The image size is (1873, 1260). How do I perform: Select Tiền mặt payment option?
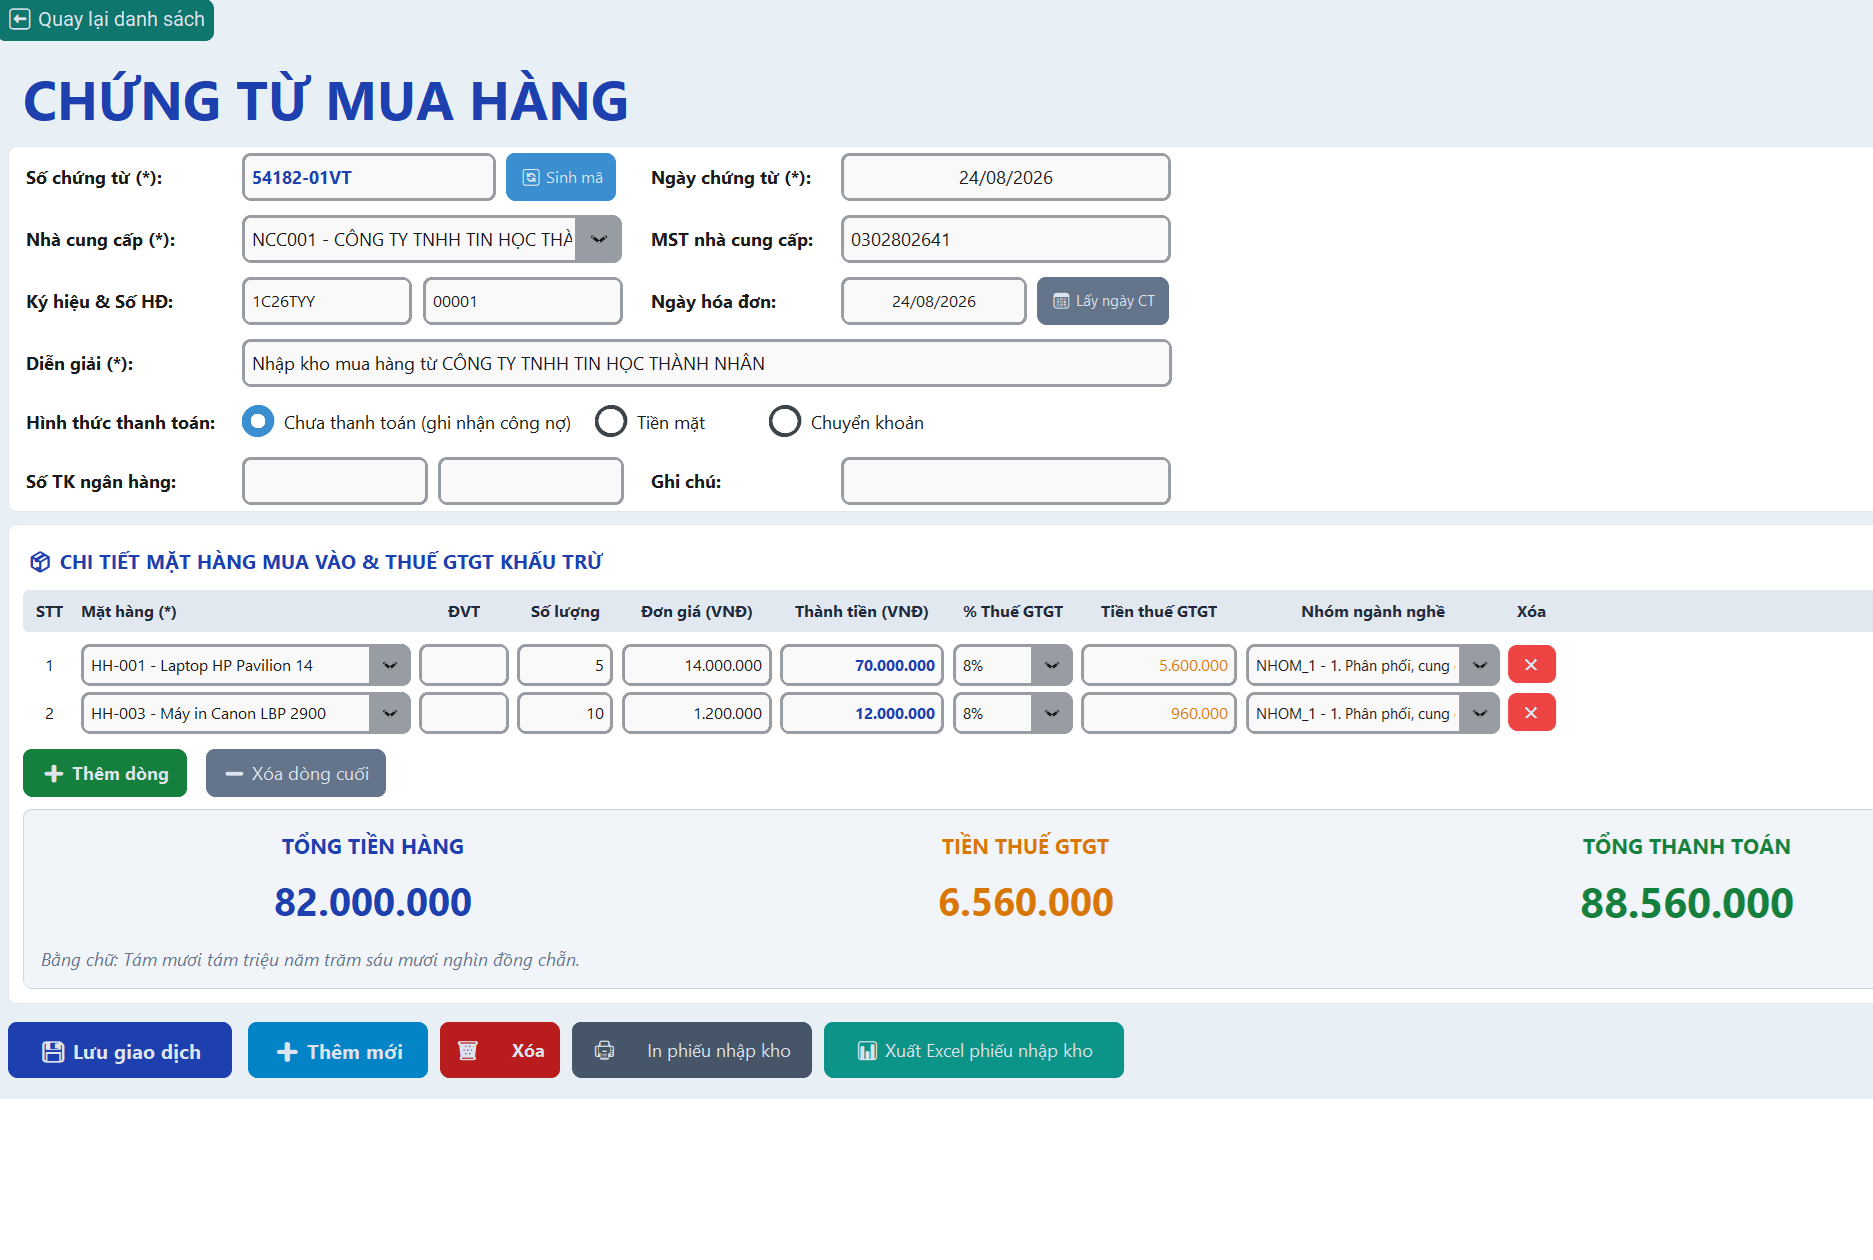611,422
